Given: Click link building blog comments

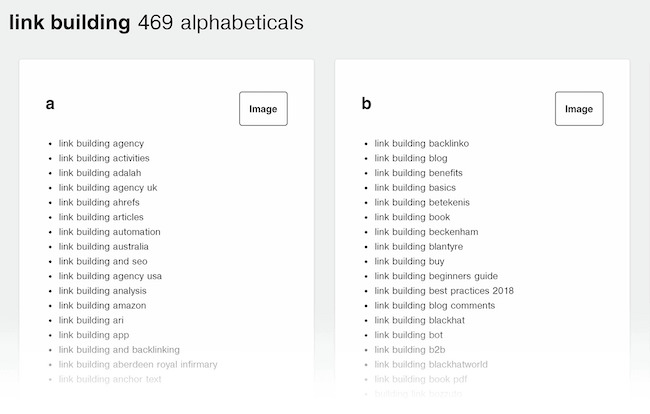Looking at the screenshot, I should click(x=434, y=305).
